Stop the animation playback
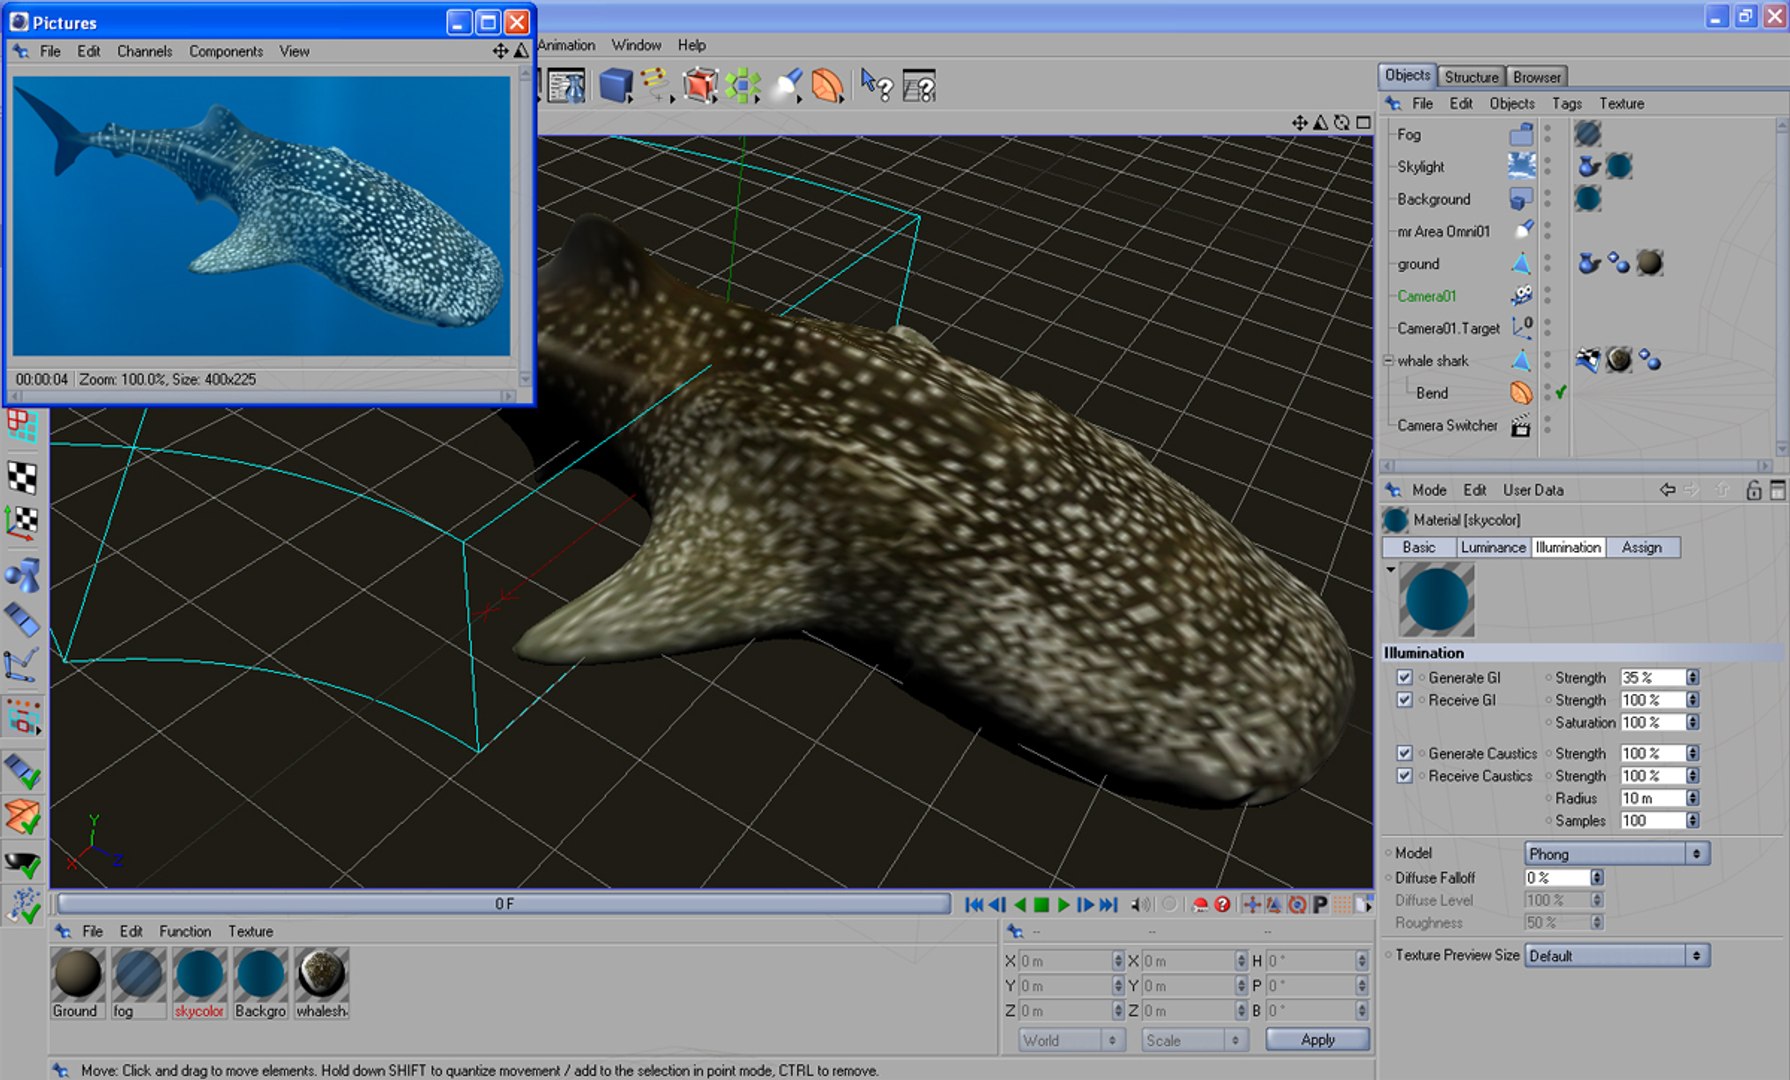Screen dimensions: 1790x1080 [x=1041, y=905]
